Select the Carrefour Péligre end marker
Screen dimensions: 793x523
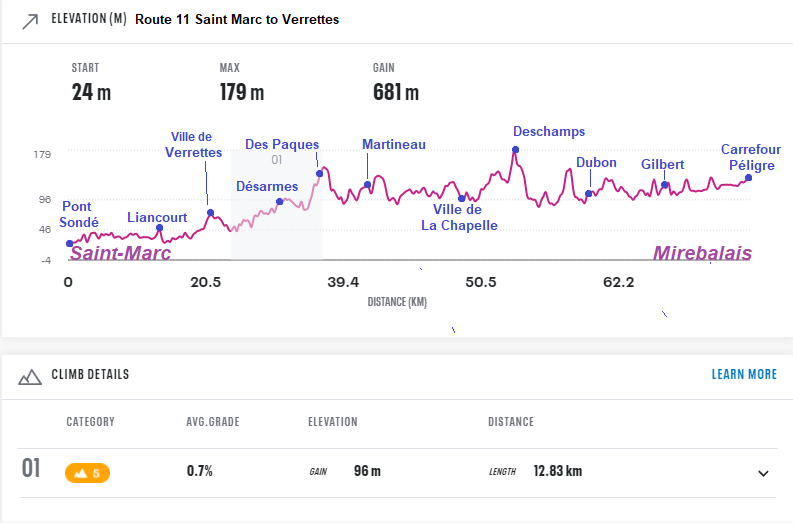[x=748, y=178]
